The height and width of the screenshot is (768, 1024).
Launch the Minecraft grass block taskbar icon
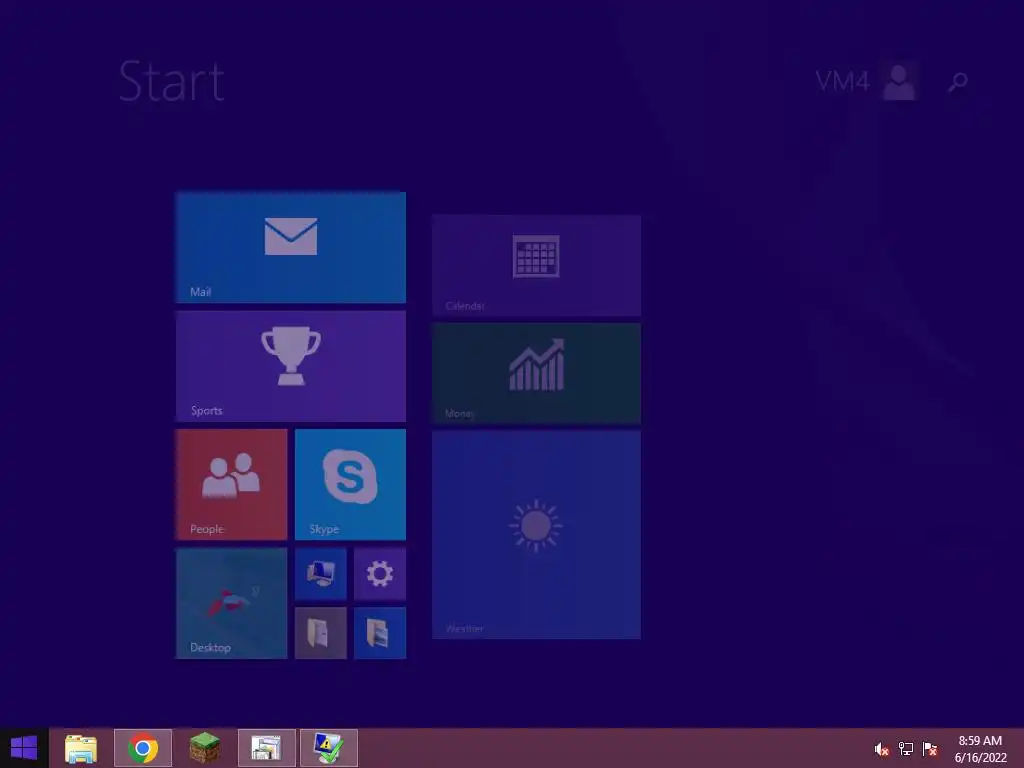[x=204, y=748]
